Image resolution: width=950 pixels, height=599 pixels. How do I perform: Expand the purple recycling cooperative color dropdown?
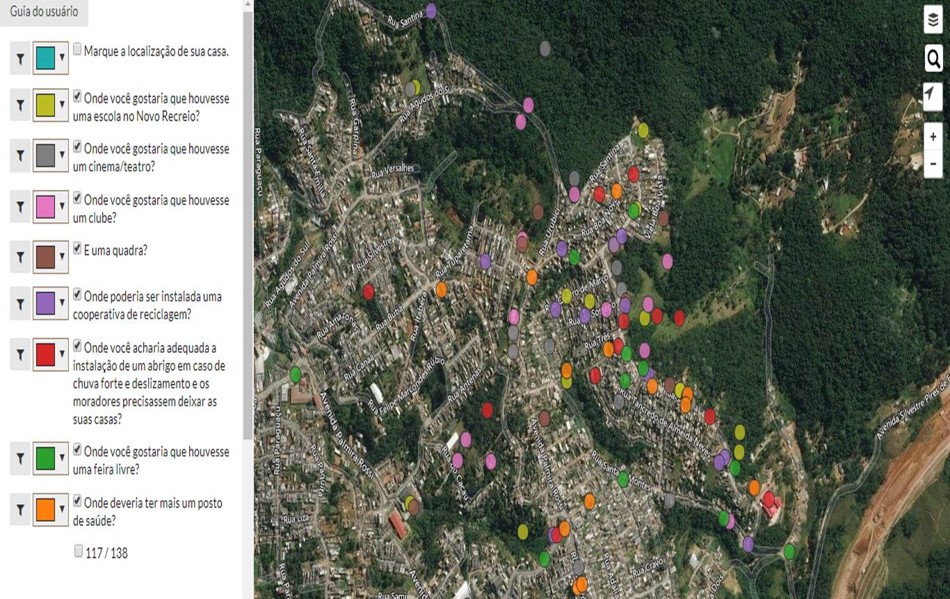click(x=62, y=304)
